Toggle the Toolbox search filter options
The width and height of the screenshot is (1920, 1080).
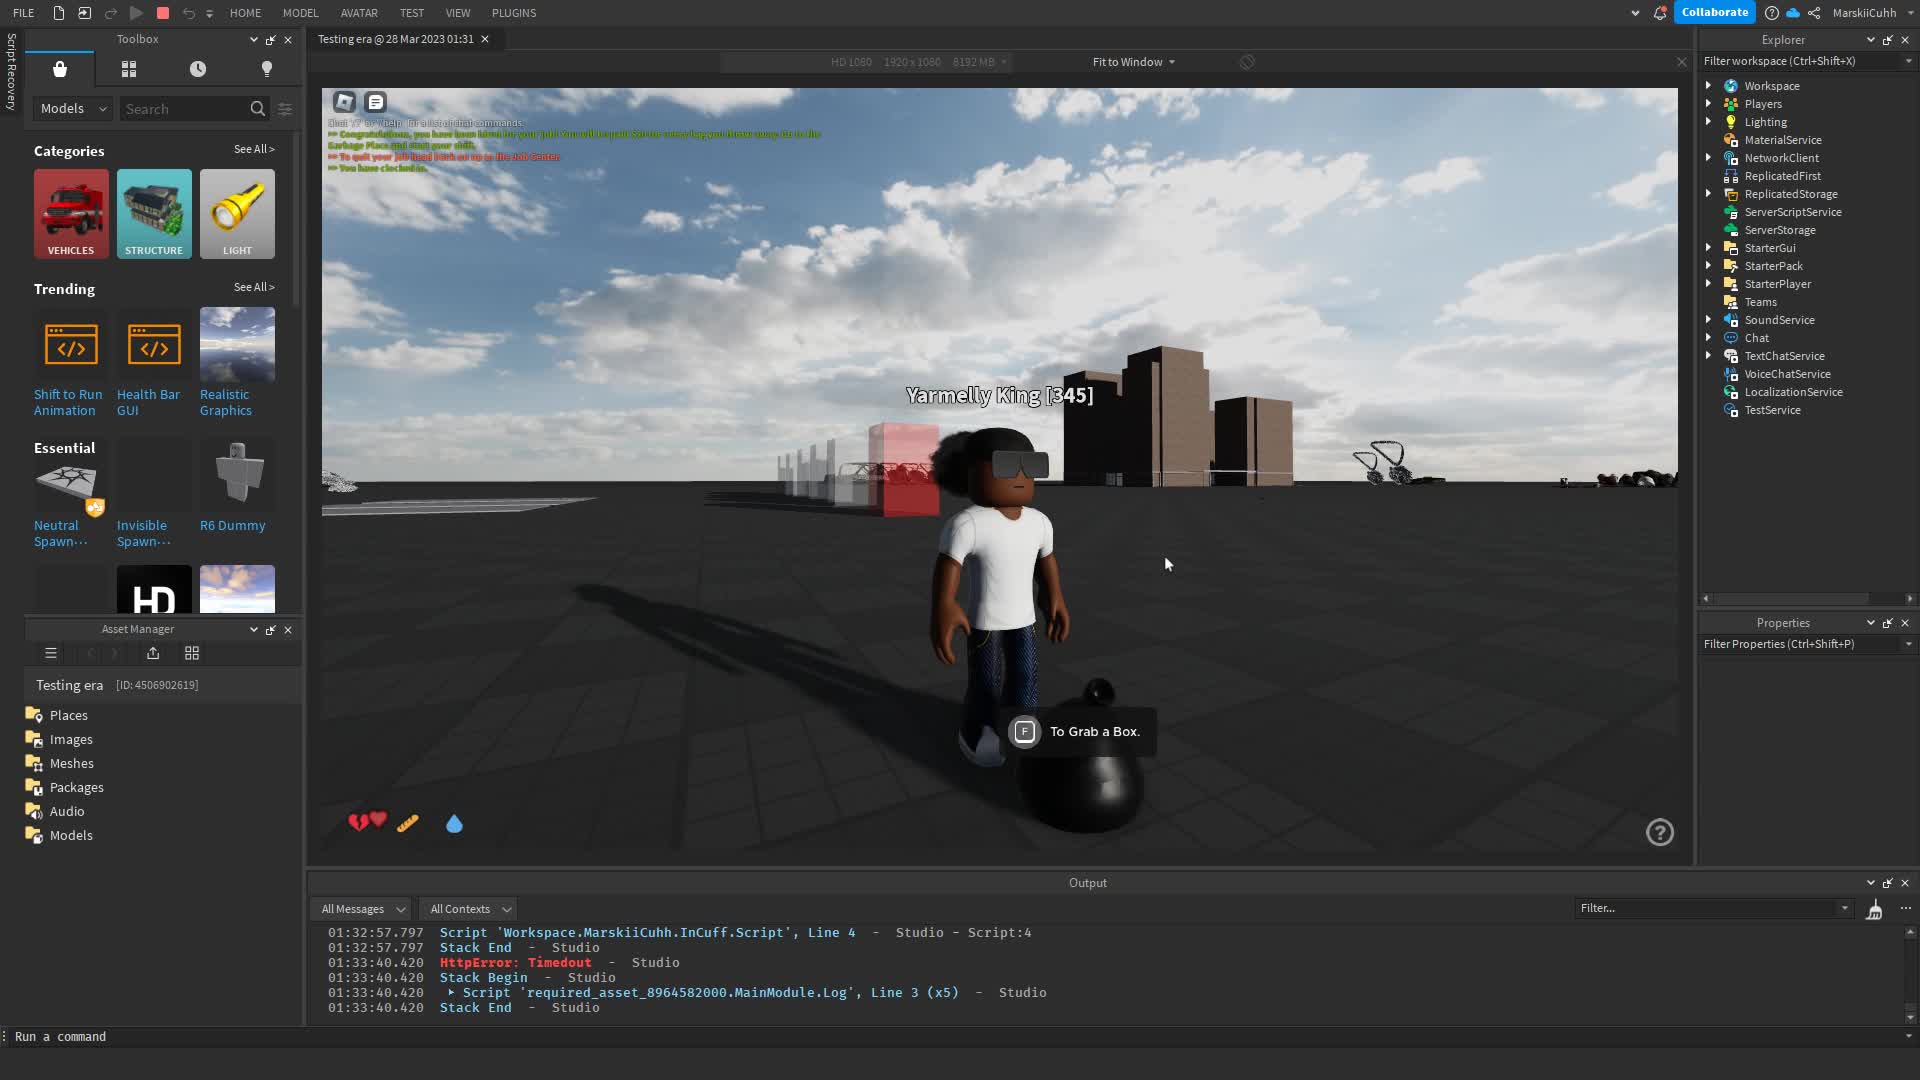[x=285, y=109]
